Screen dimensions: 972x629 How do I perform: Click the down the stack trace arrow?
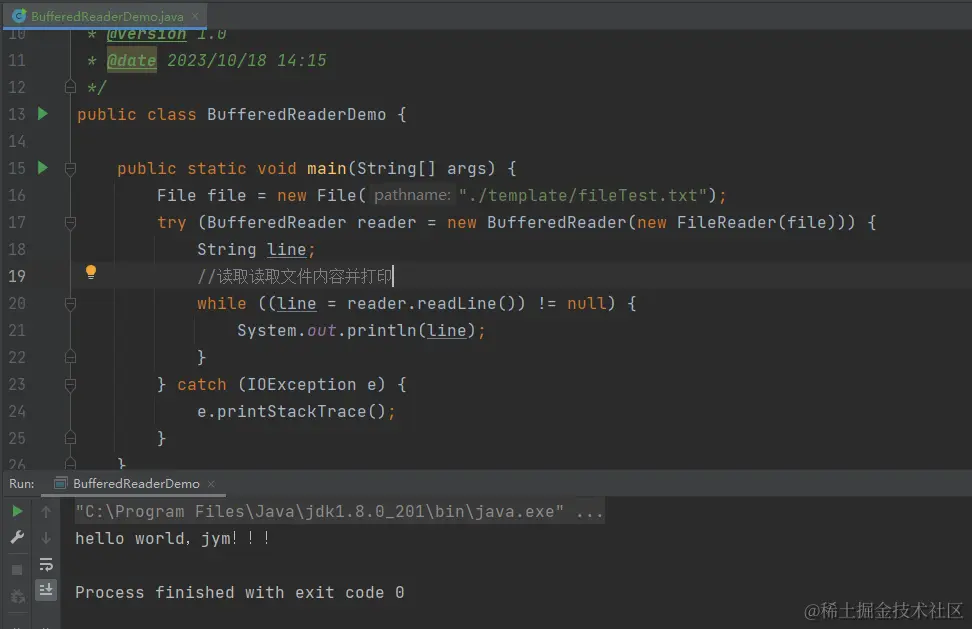[46, 538]
